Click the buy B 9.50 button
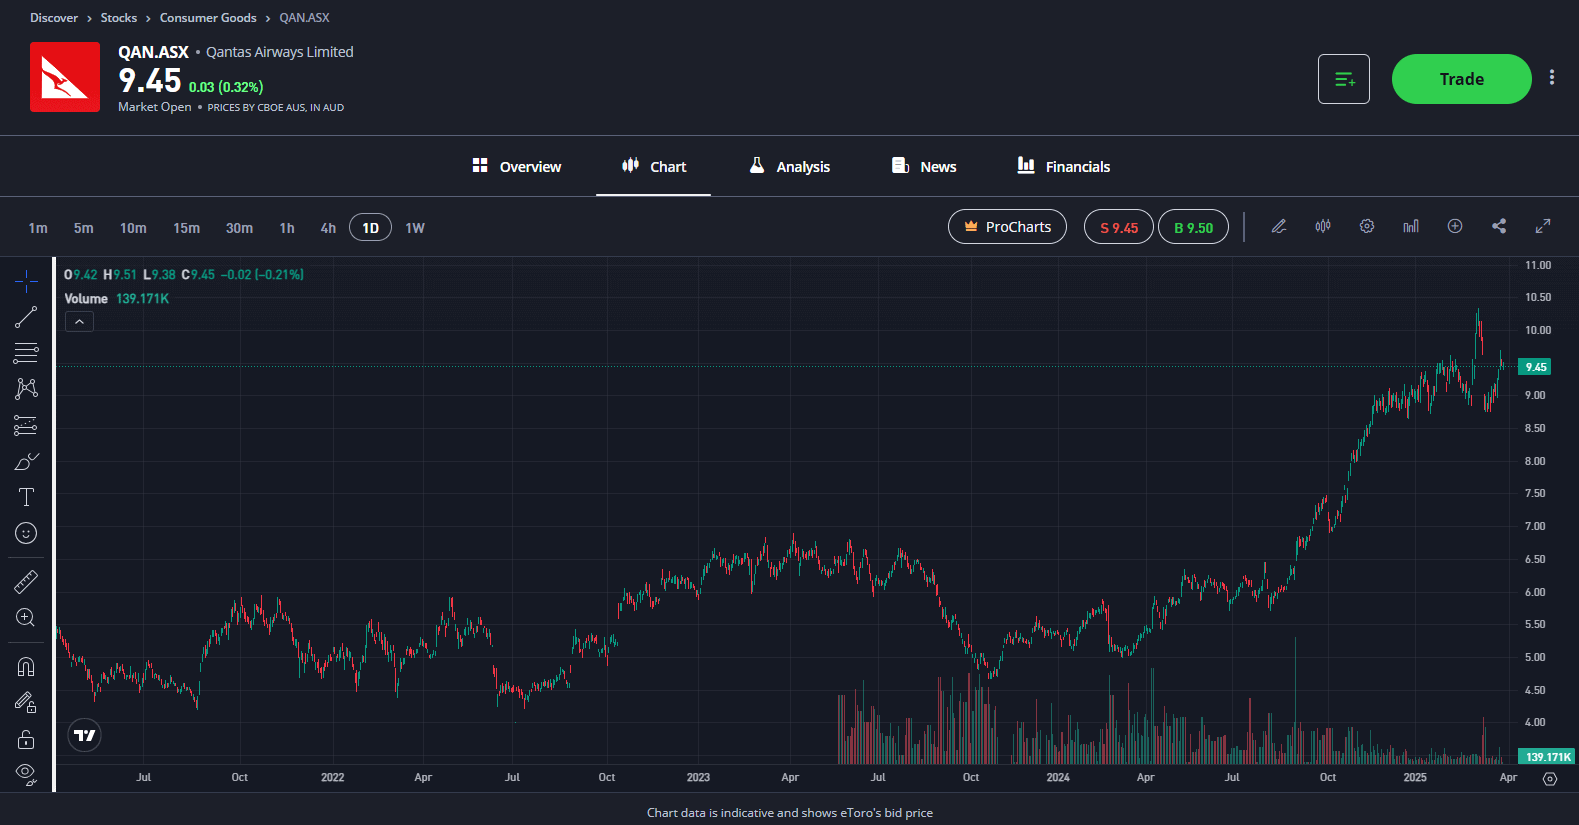The height and width of the screenshot is (825, 1579). 1193,227
